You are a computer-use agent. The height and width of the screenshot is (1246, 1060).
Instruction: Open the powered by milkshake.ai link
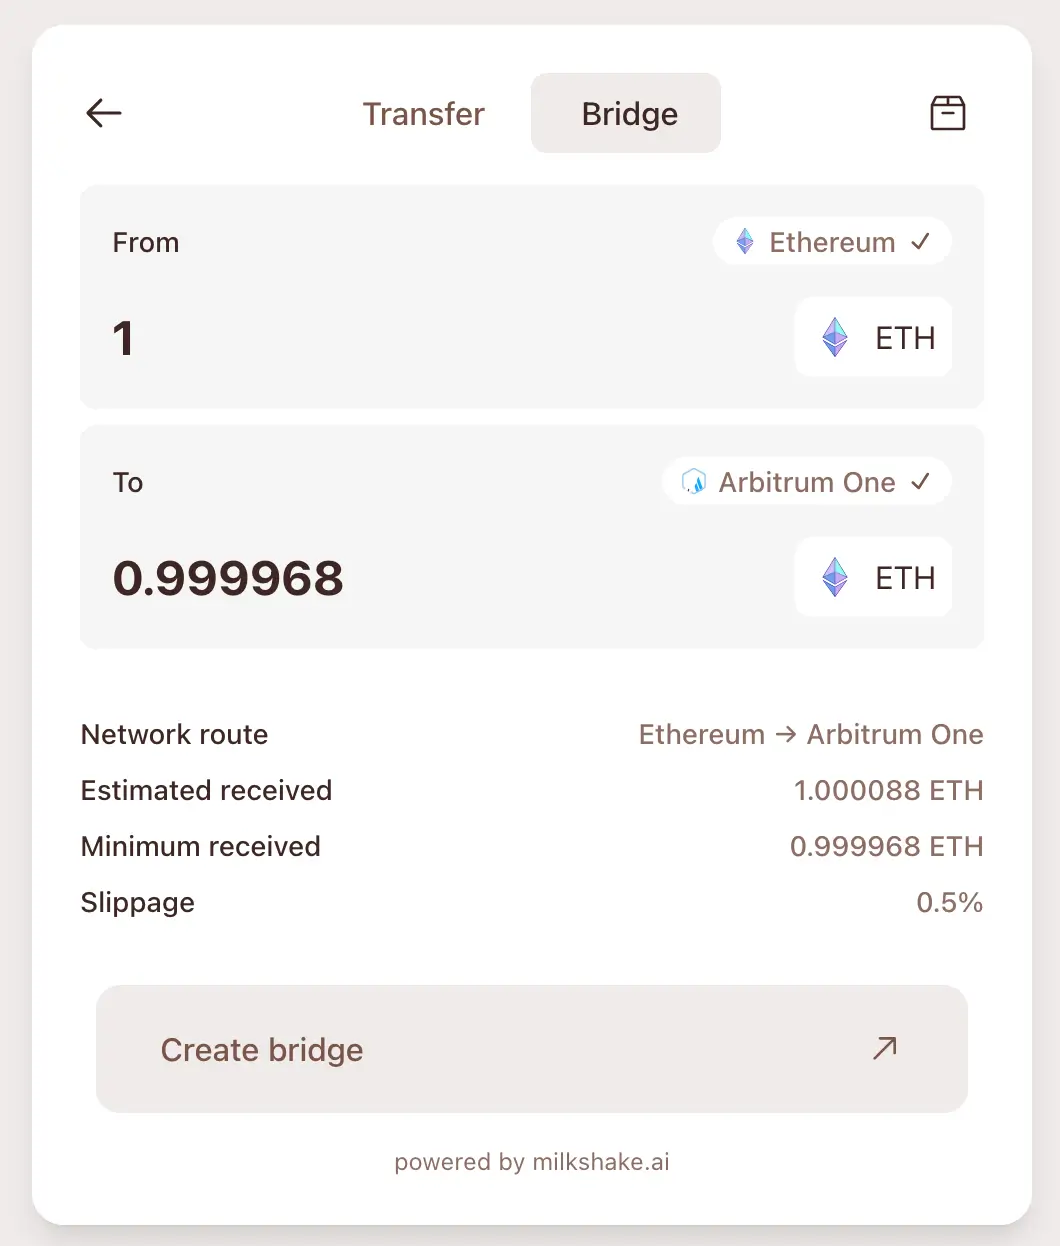[532, 1162]
